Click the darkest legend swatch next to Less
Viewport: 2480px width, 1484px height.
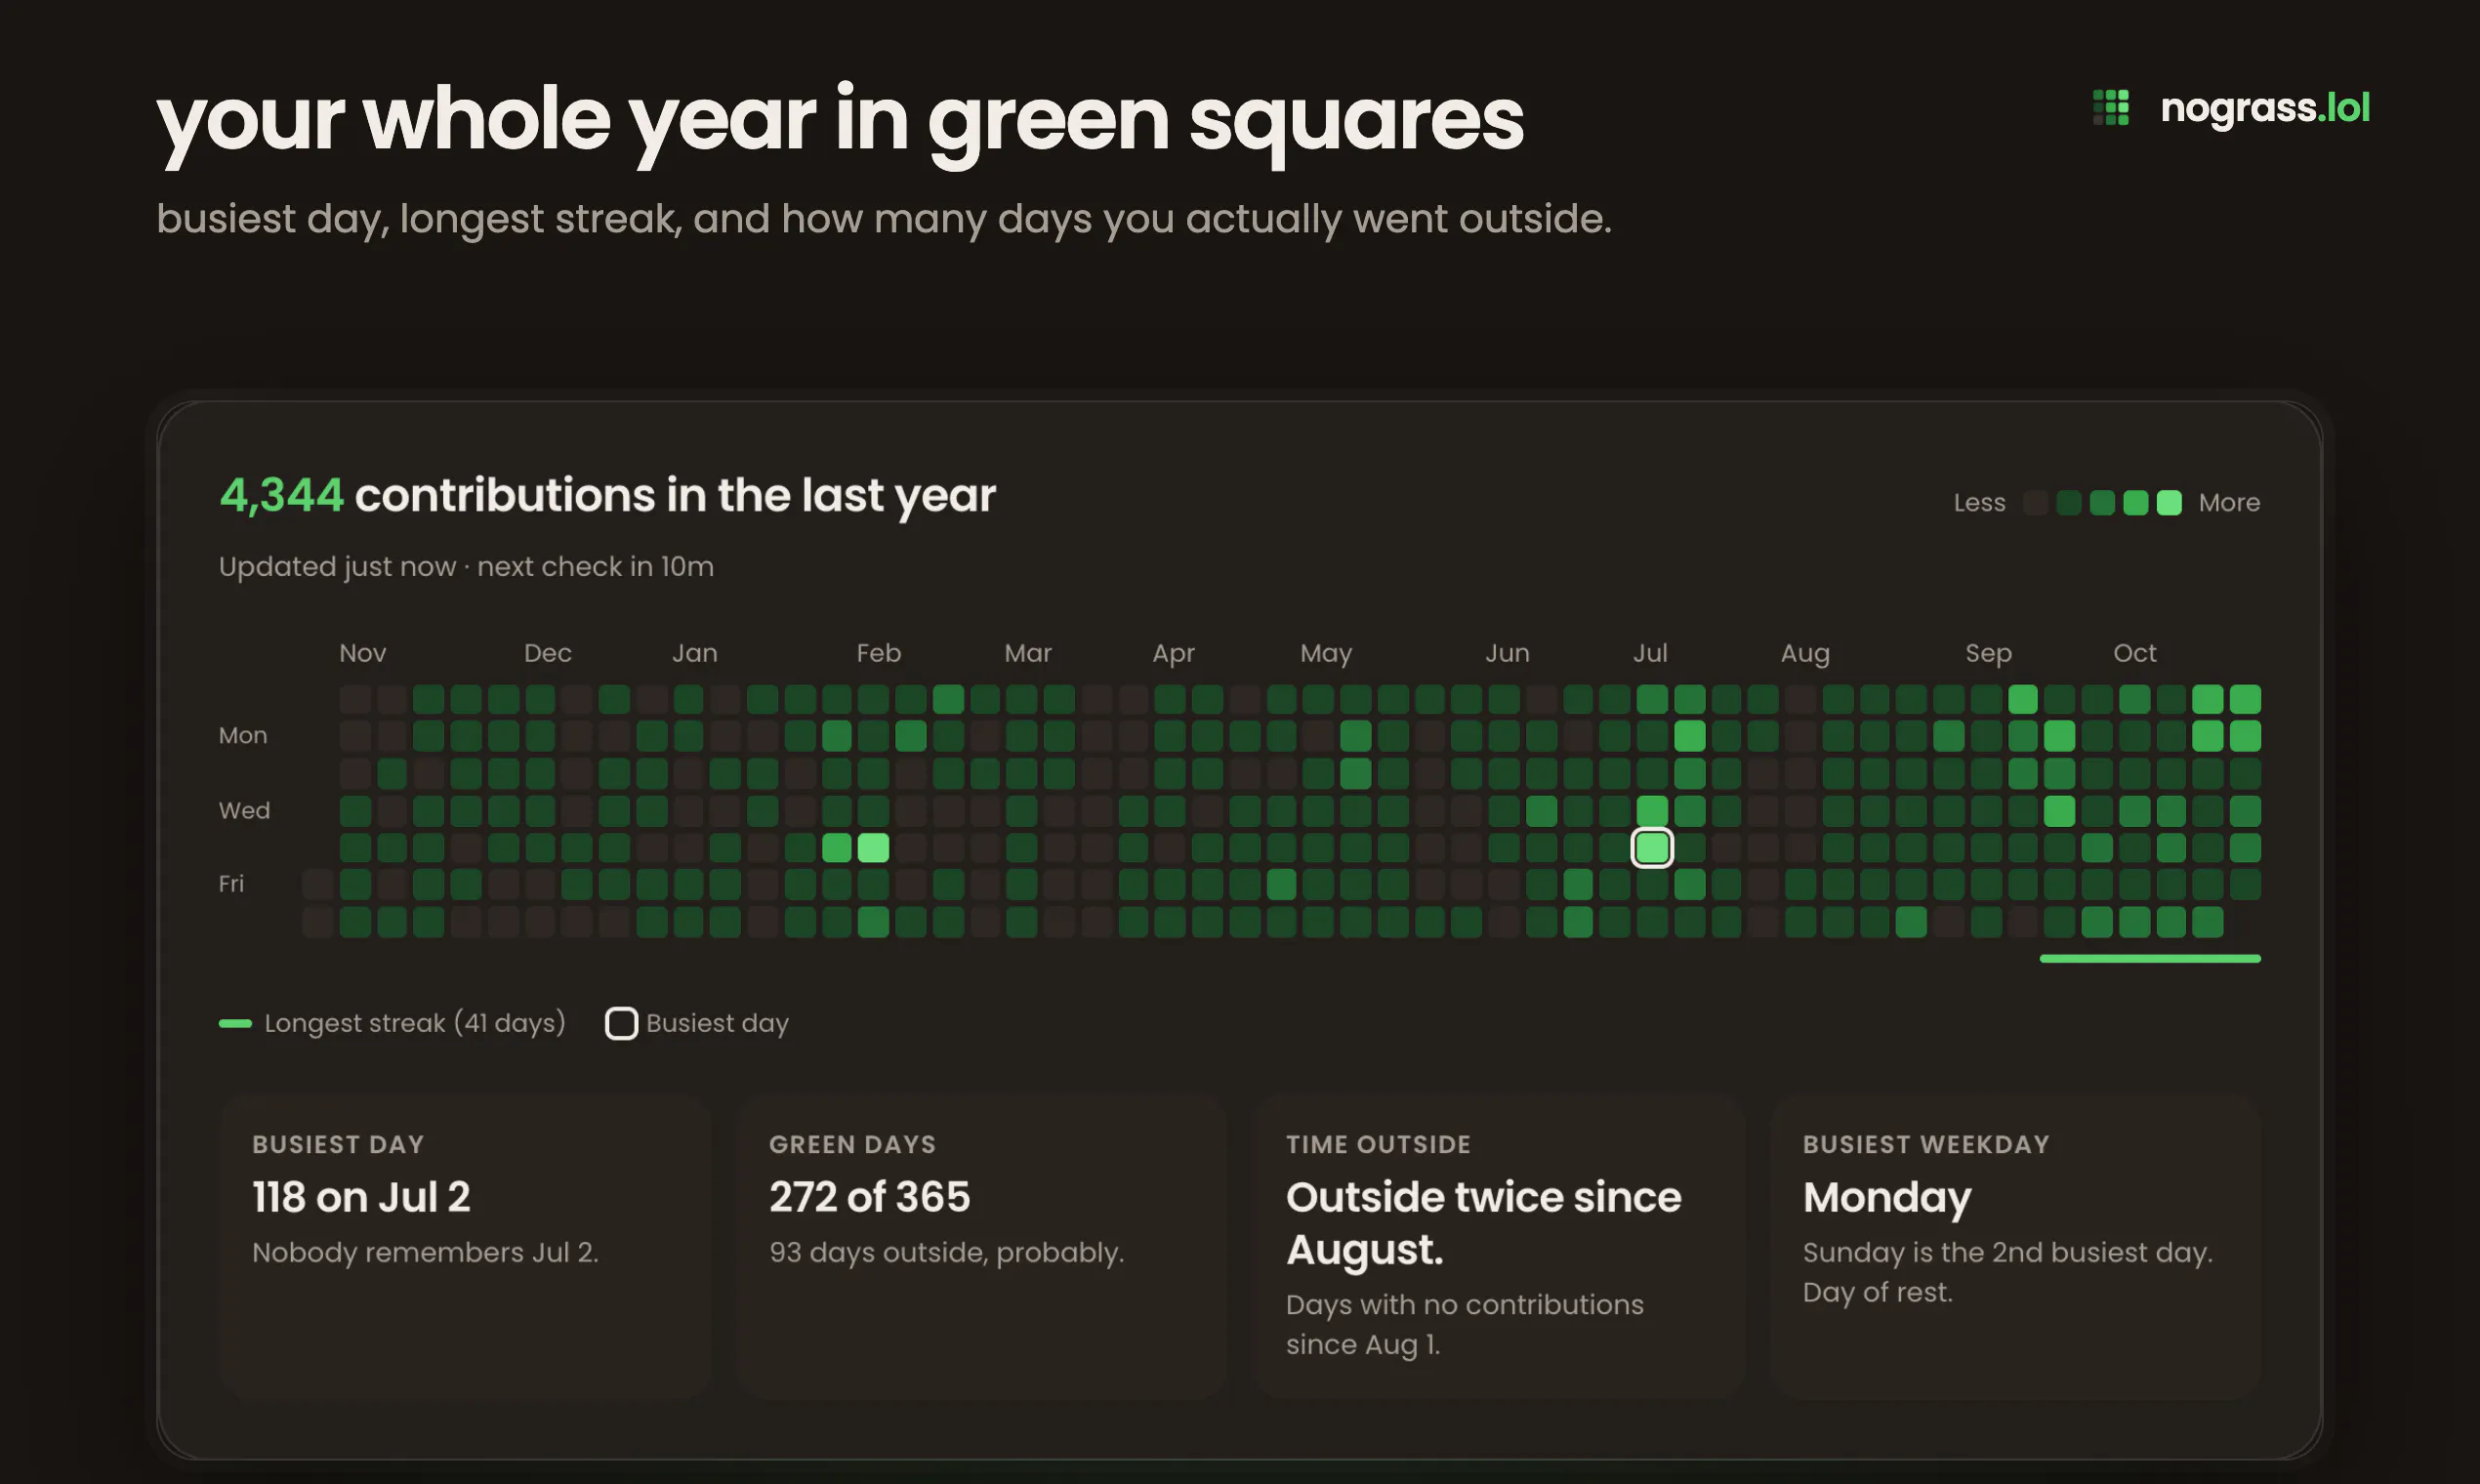(x=2035, y=503)
